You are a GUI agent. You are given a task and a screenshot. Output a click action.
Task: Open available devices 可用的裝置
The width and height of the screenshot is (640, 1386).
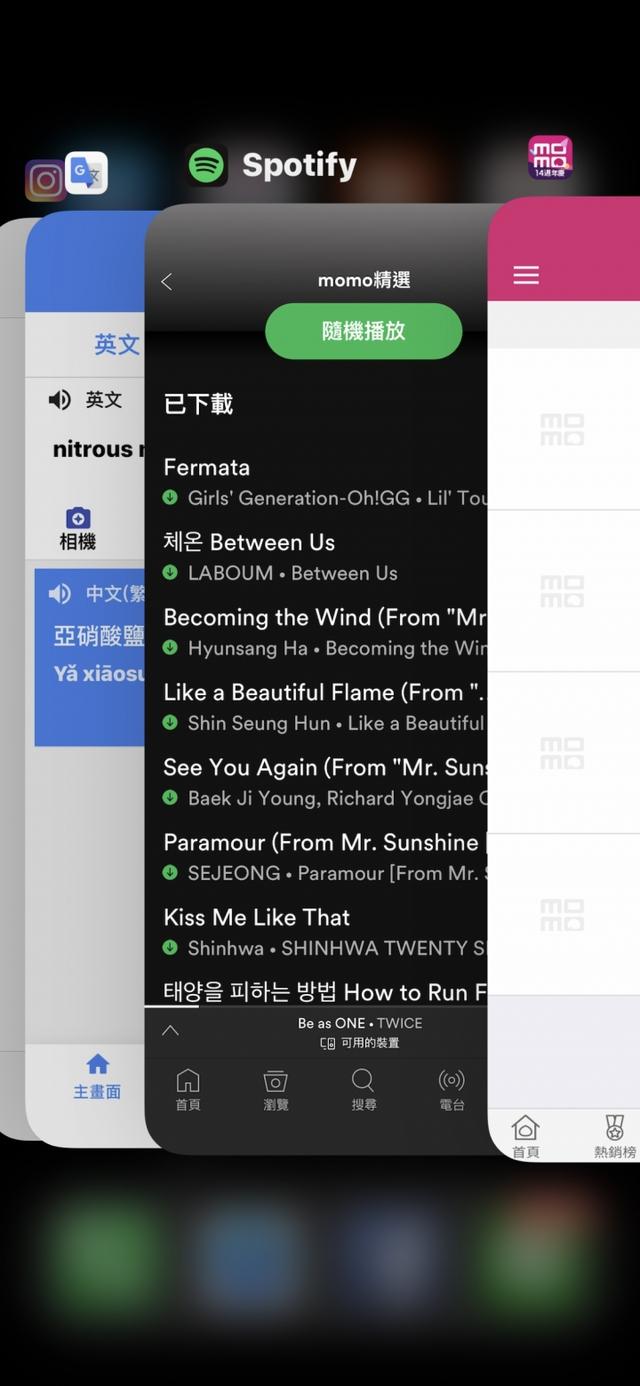point(360,1043)
